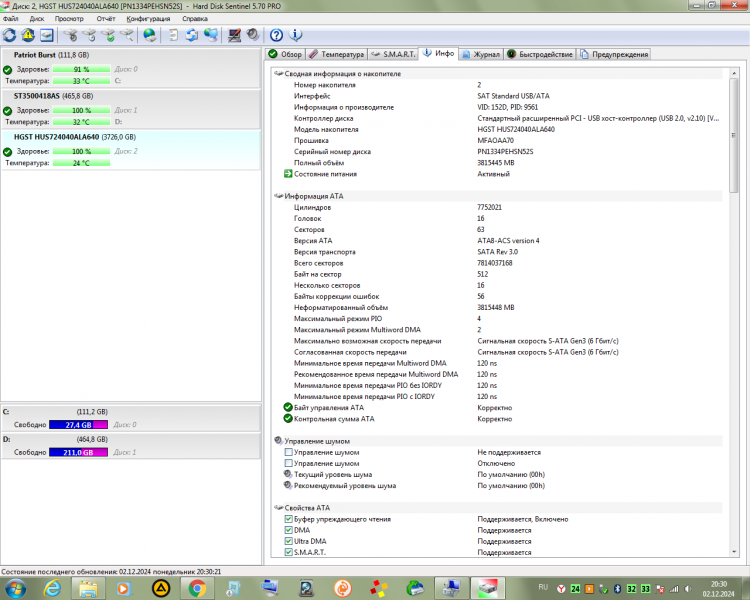Open the Диск menu
The image size is (750, 600).
[37, 19]
